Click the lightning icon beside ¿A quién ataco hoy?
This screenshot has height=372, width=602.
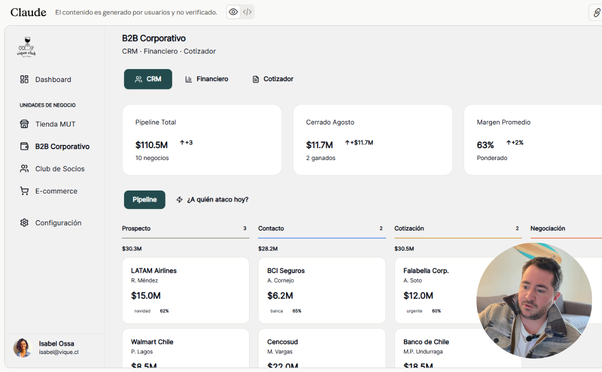[x=179, y=200]
